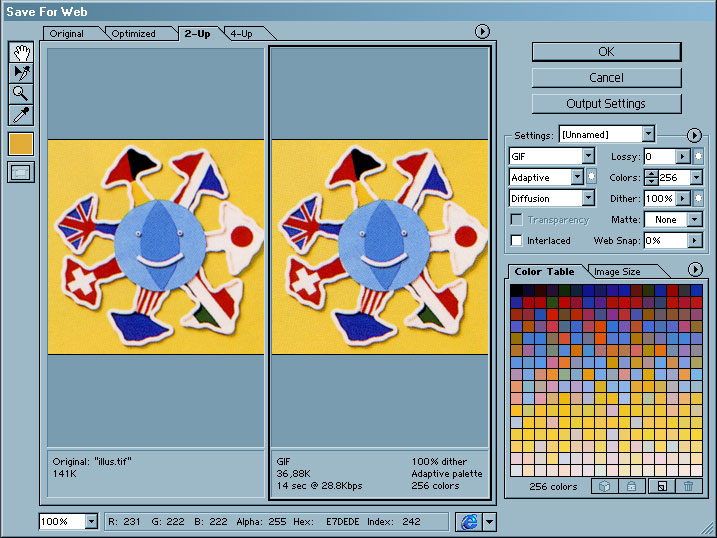Snap selected colors to web palette
The image size is (717, 538).
(x=605, y=486)
